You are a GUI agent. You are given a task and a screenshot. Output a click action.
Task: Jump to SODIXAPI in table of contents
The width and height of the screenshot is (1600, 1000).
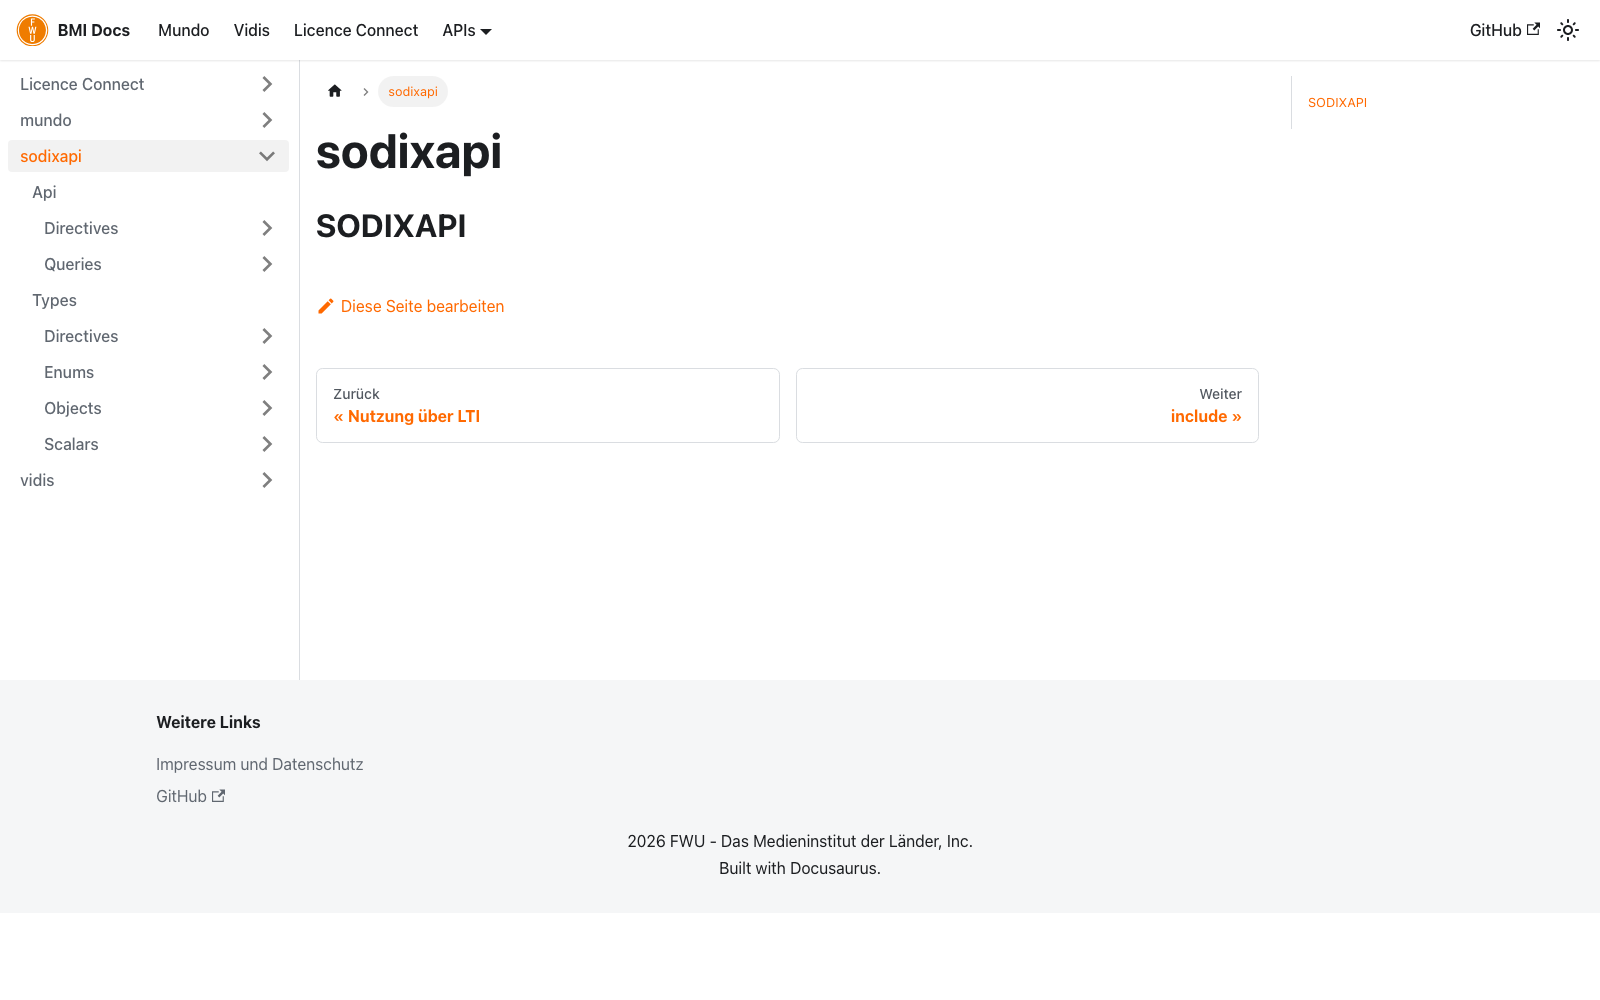(x=1337, y=102)
